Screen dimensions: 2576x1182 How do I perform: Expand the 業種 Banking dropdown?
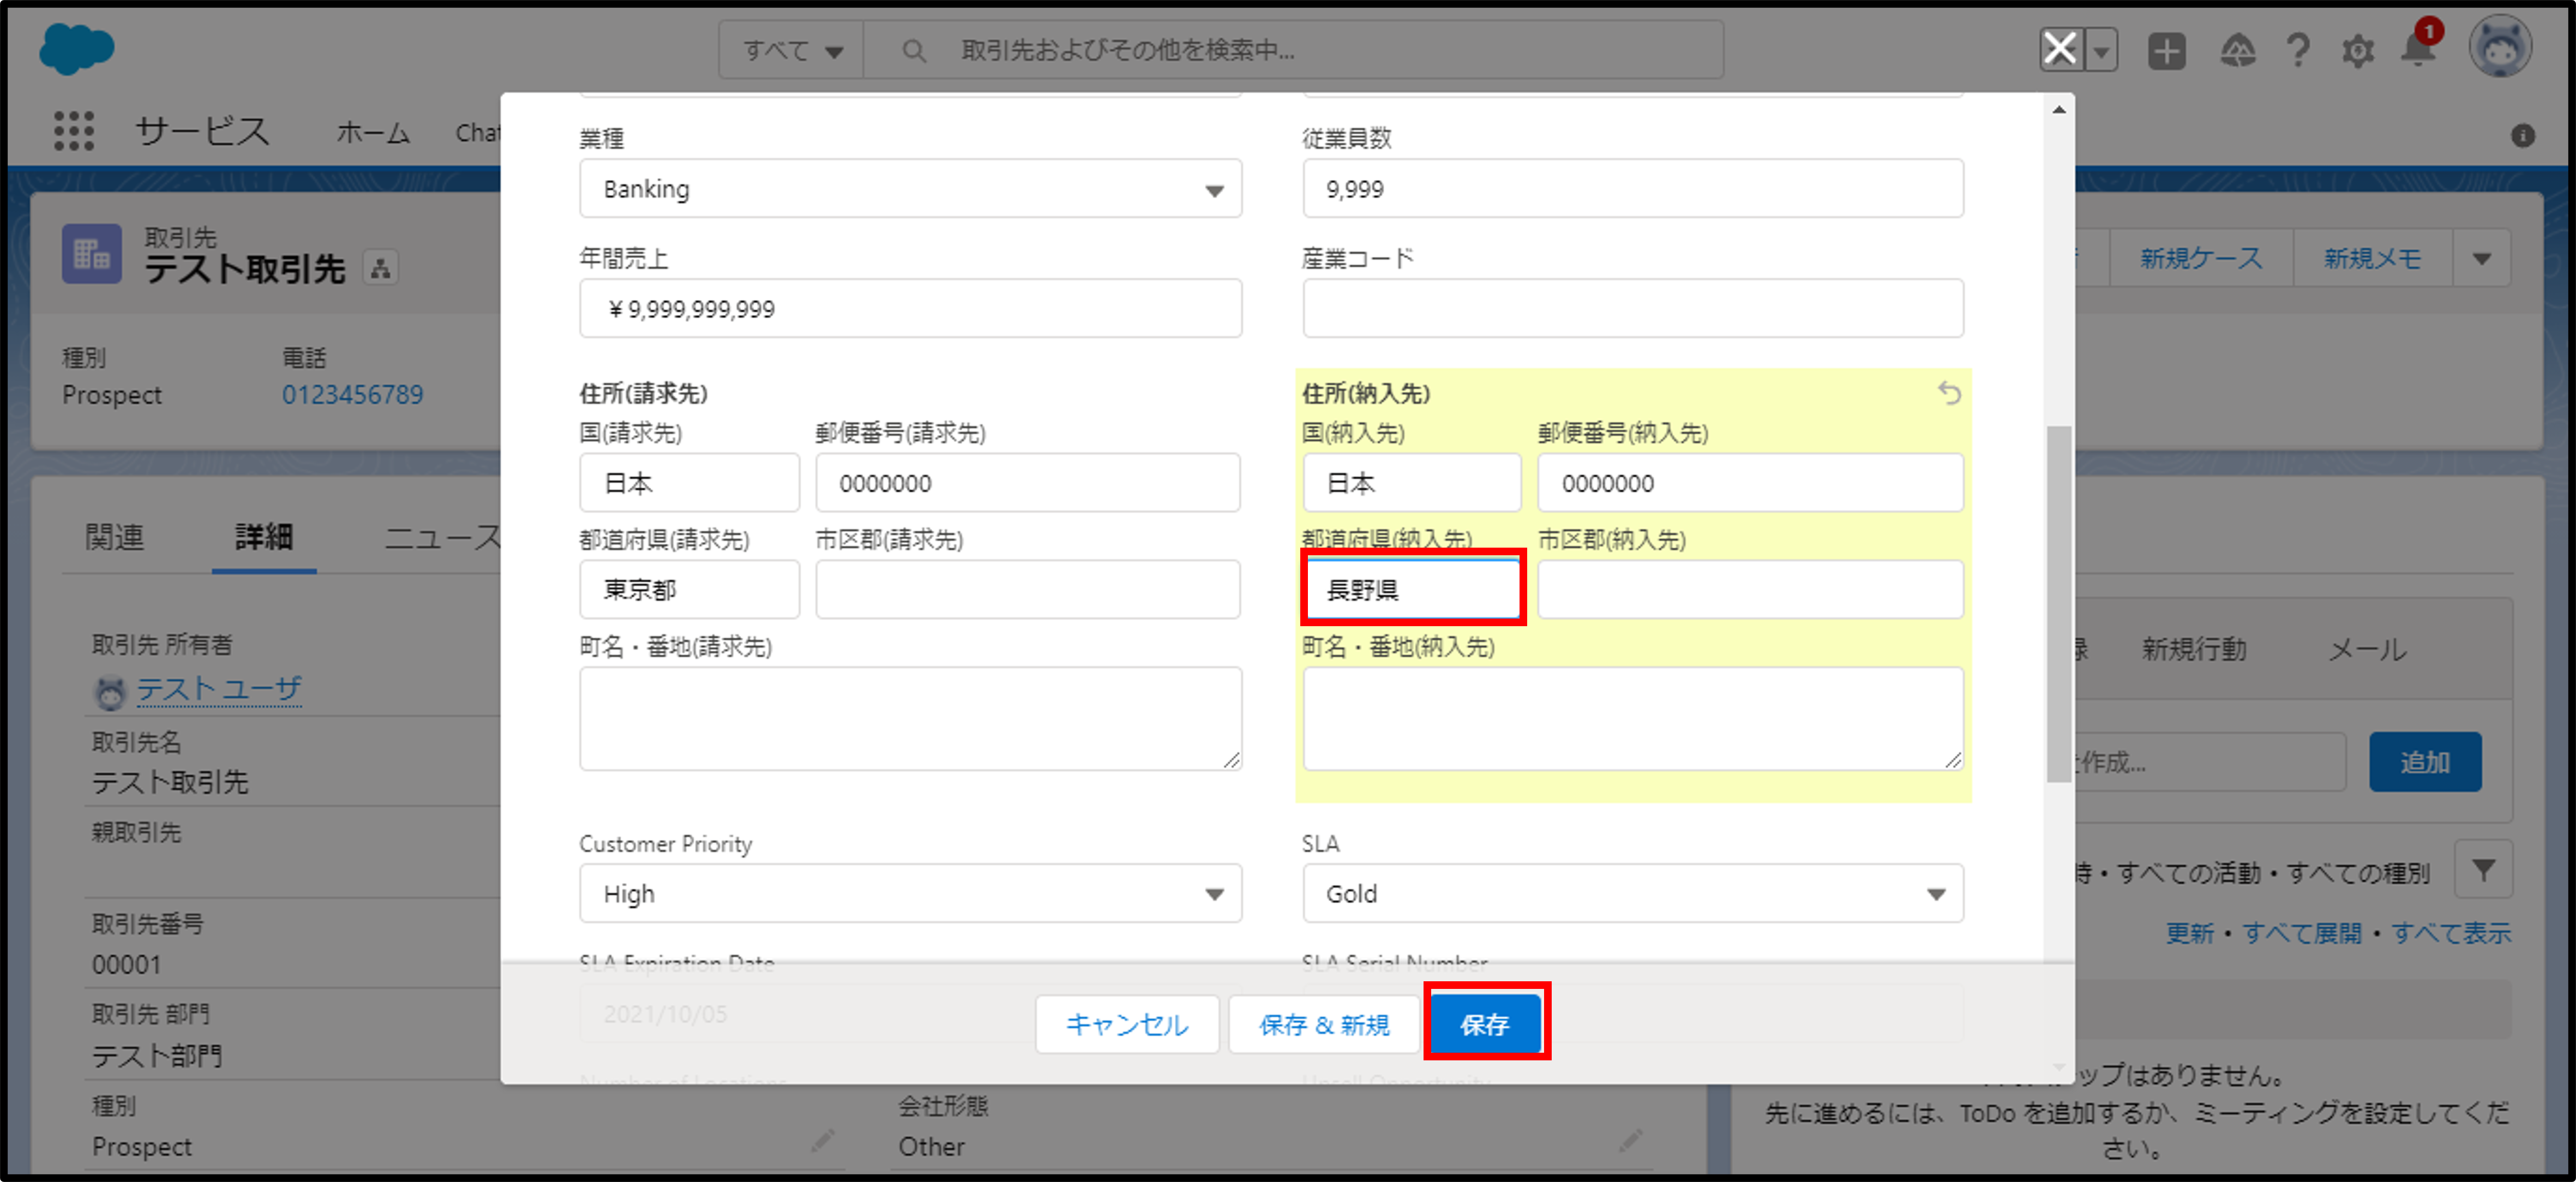(910, 189)
